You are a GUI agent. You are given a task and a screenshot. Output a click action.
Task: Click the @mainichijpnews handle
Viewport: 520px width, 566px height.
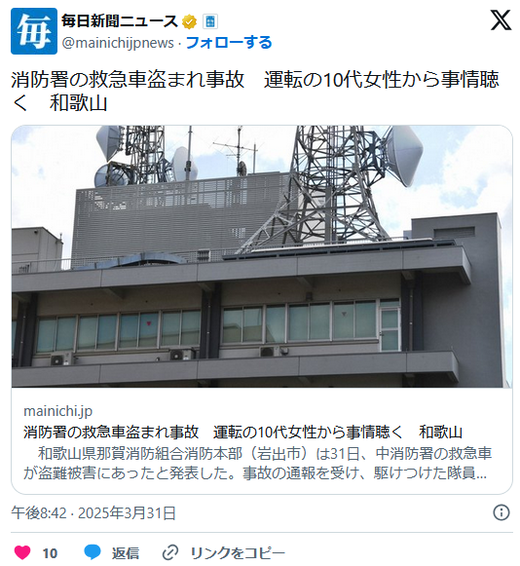coord(118,43)
